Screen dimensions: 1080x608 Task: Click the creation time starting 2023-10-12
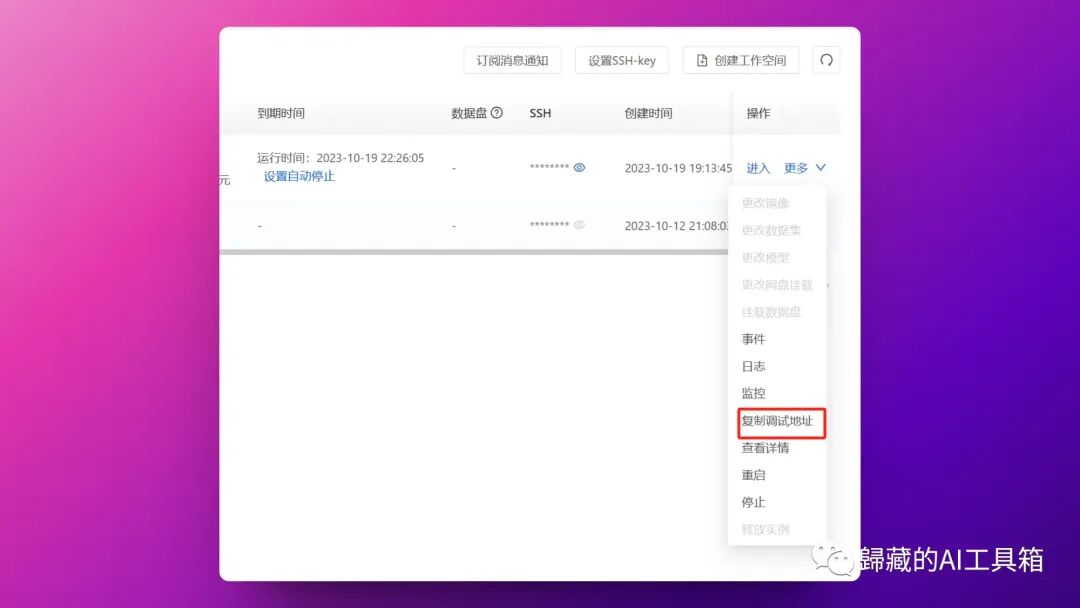[677, 226]
